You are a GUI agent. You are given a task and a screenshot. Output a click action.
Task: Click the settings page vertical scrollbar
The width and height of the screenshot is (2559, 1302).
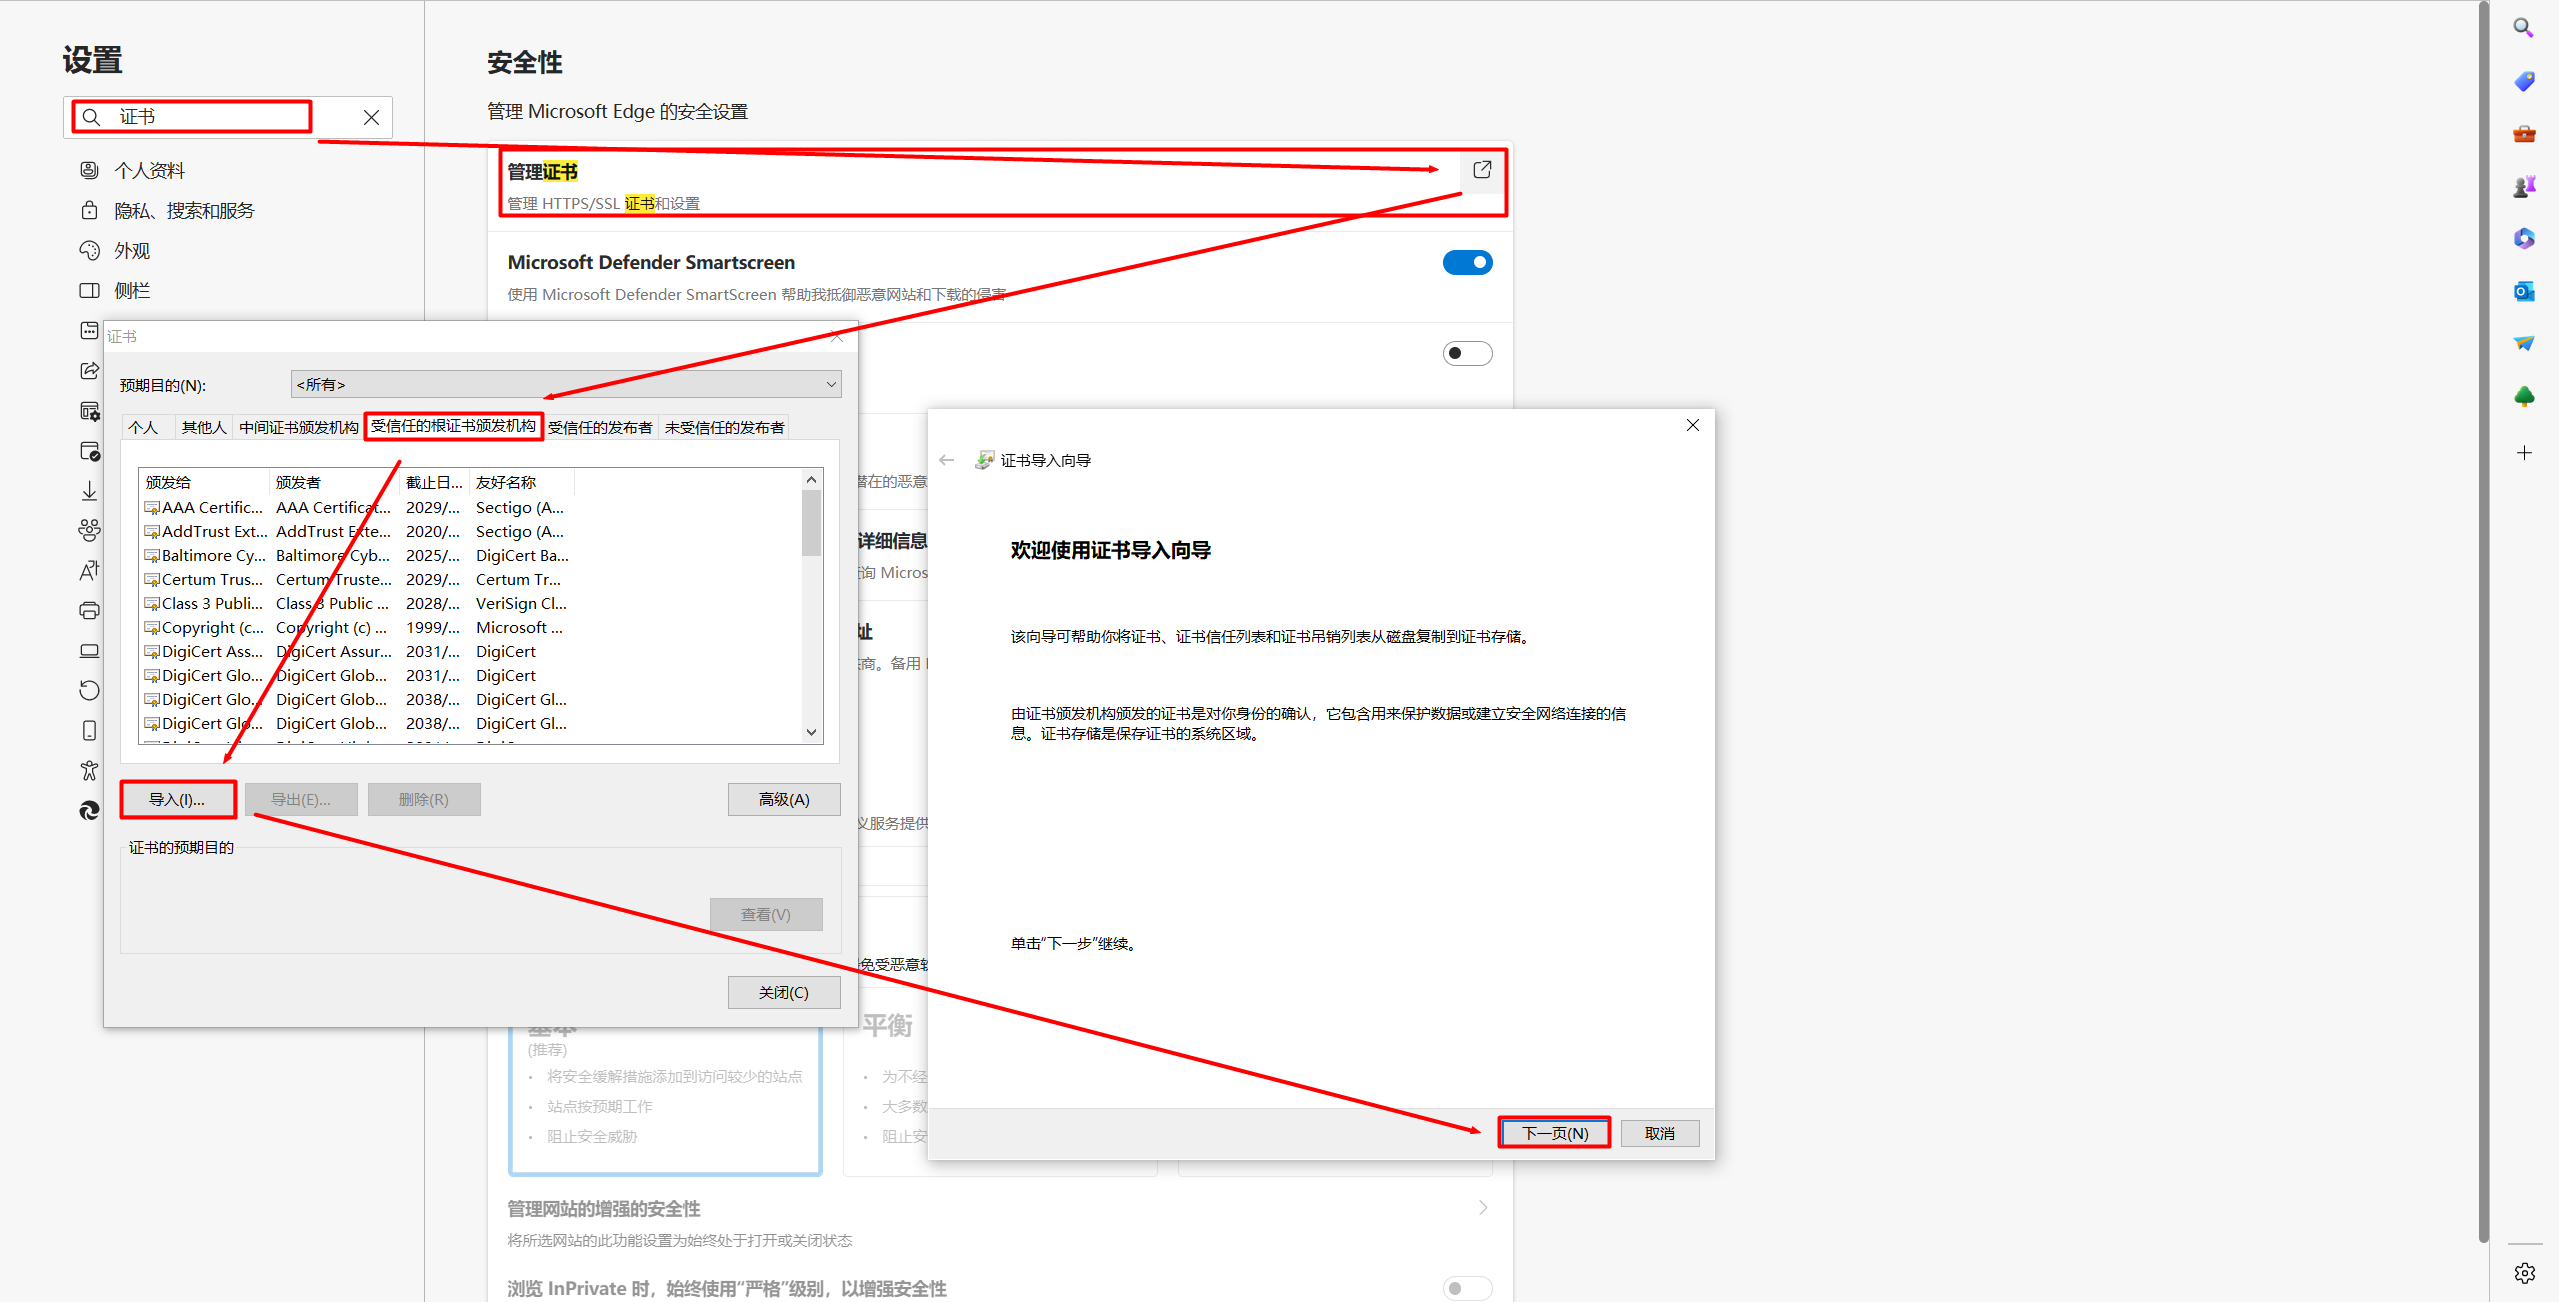point(2483,620)
